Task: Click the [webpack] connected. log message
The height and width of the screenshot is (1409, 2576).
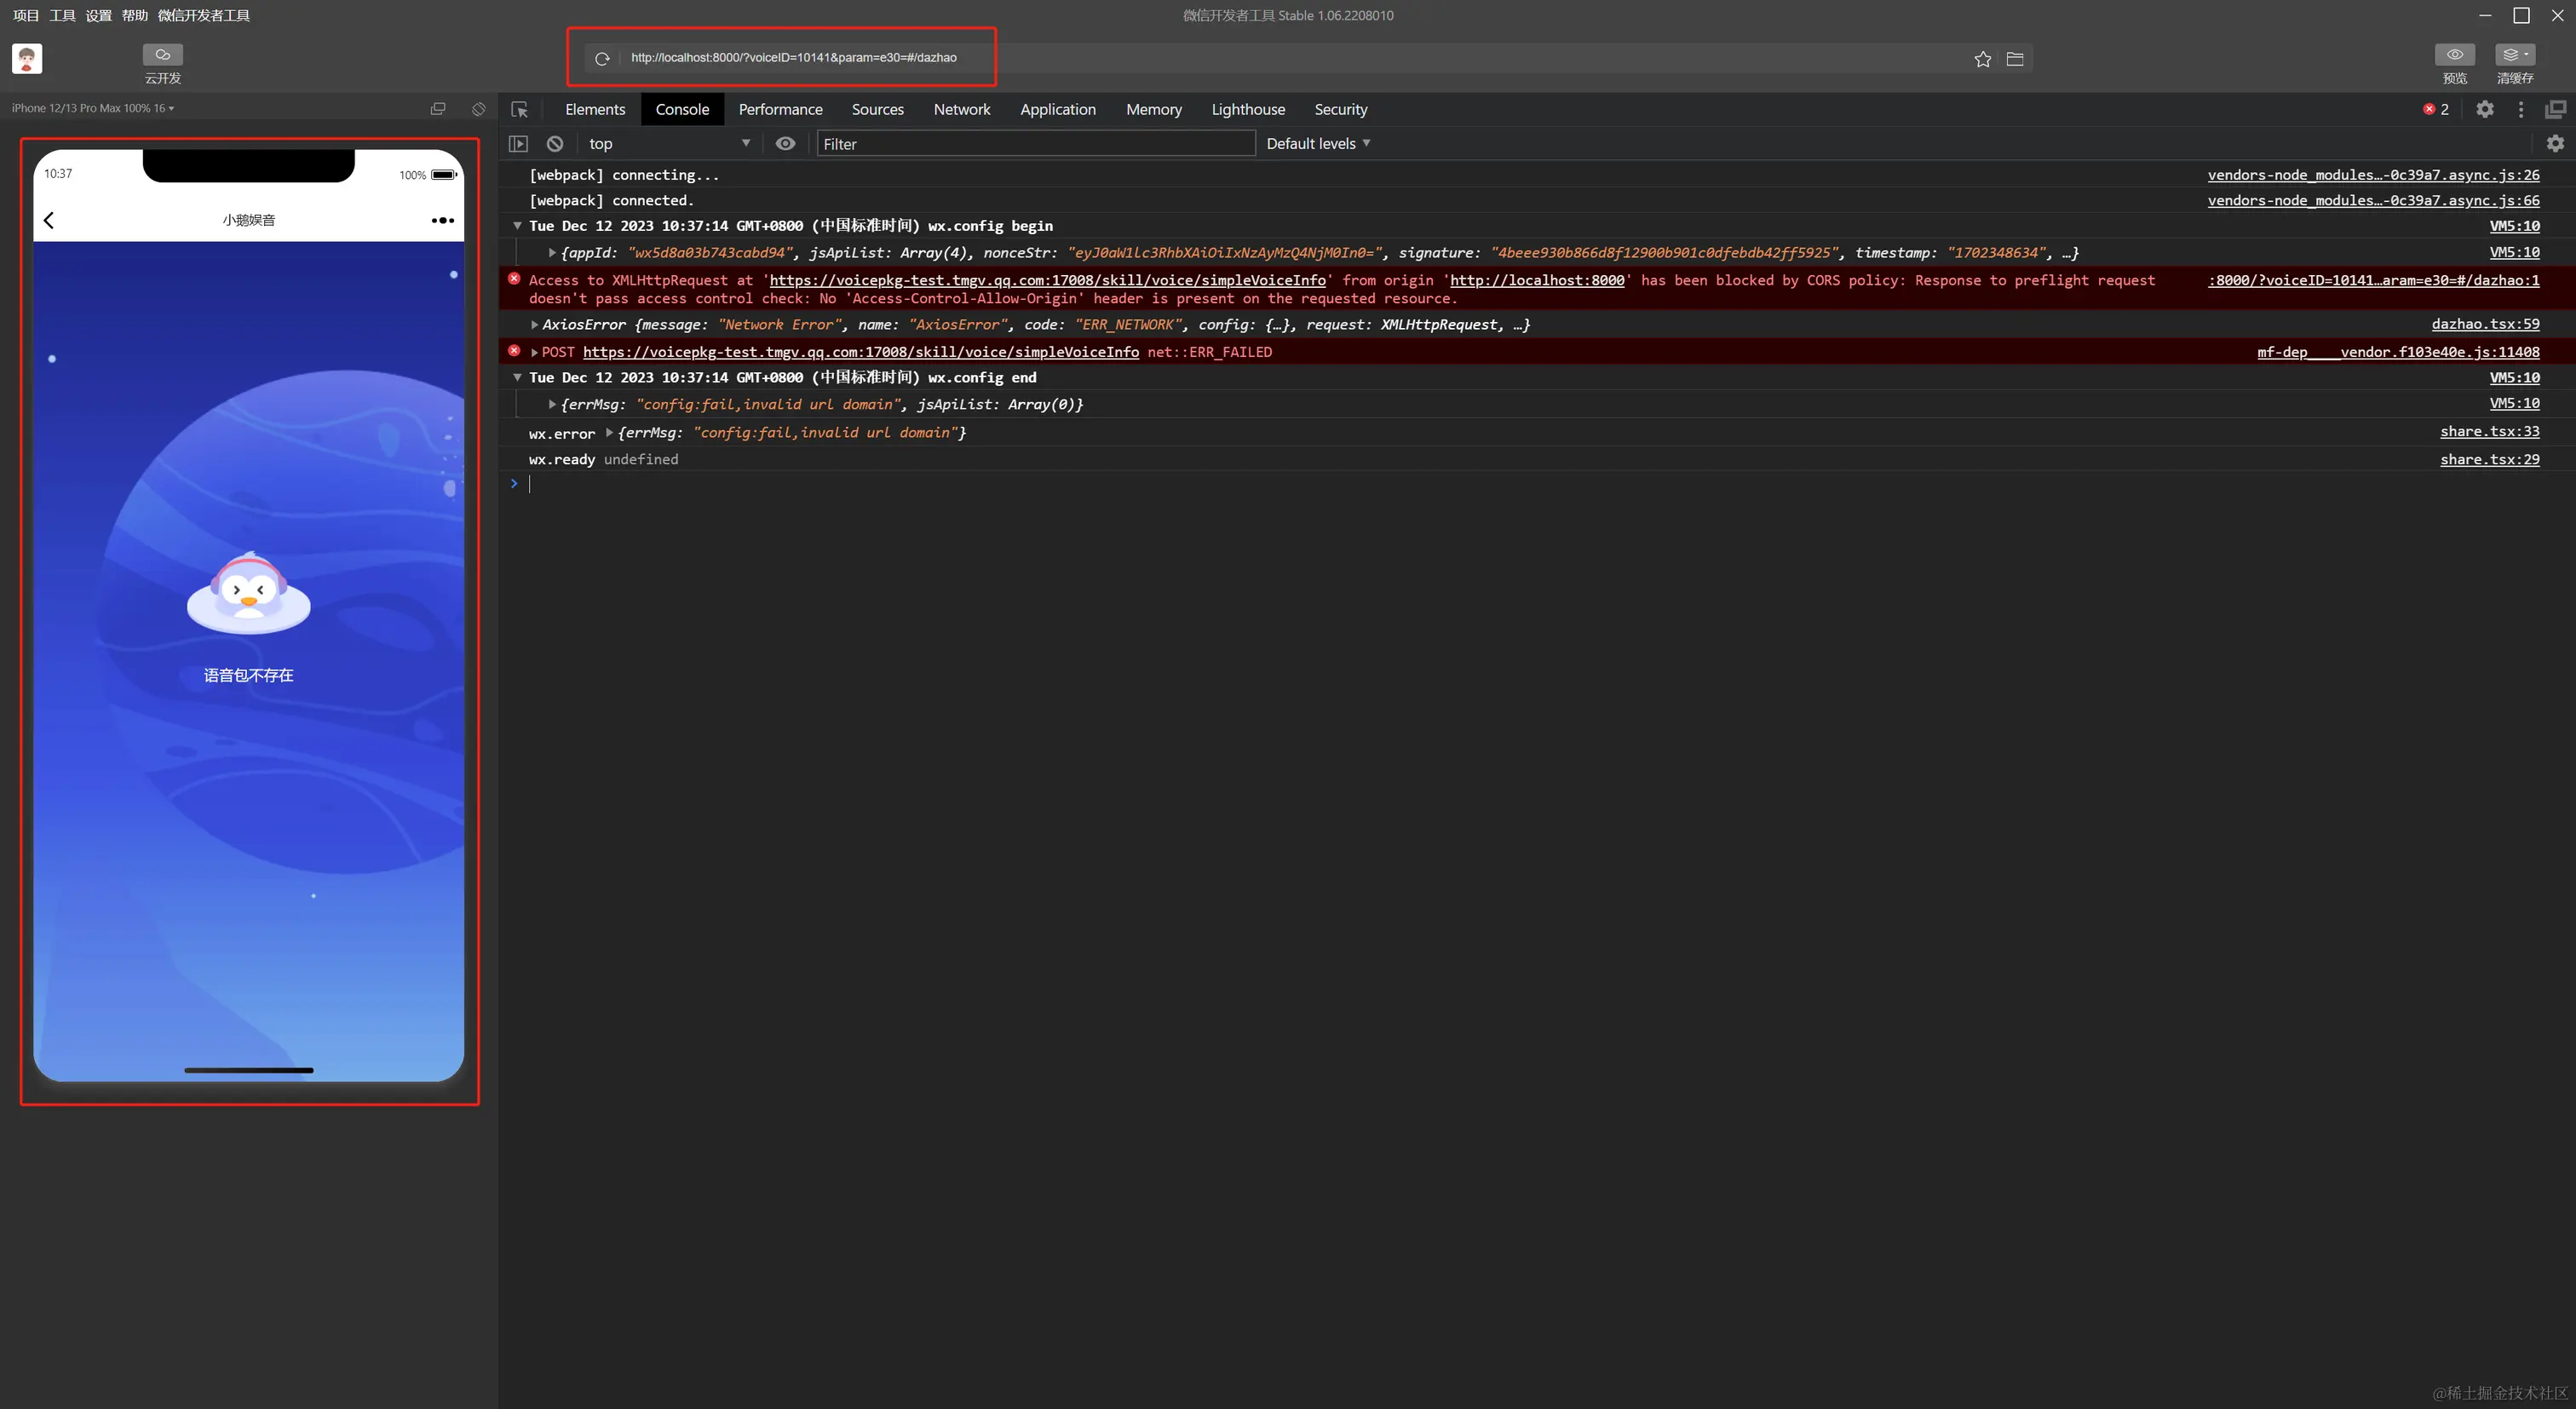Action: coord(611,201)
